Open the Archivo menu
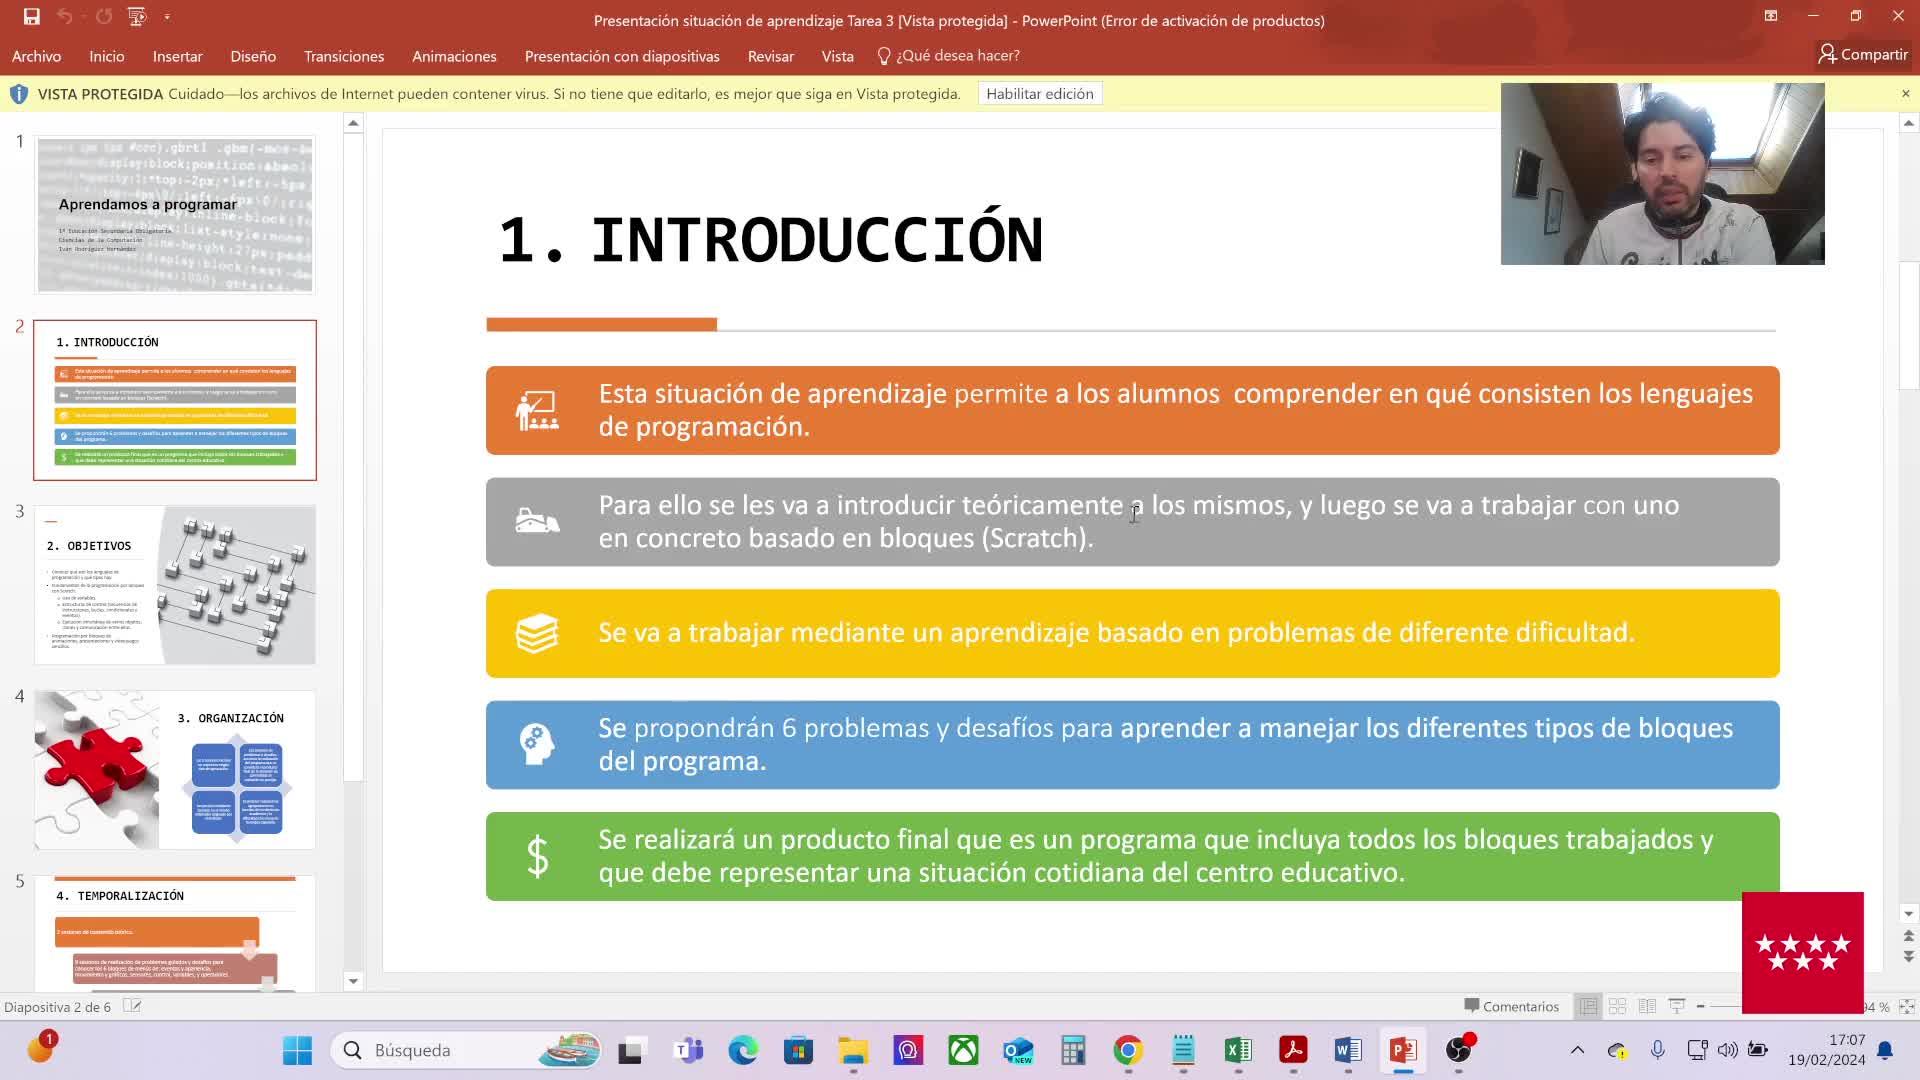This screenshot has width=1920, height=1080. tap(36, 56)
